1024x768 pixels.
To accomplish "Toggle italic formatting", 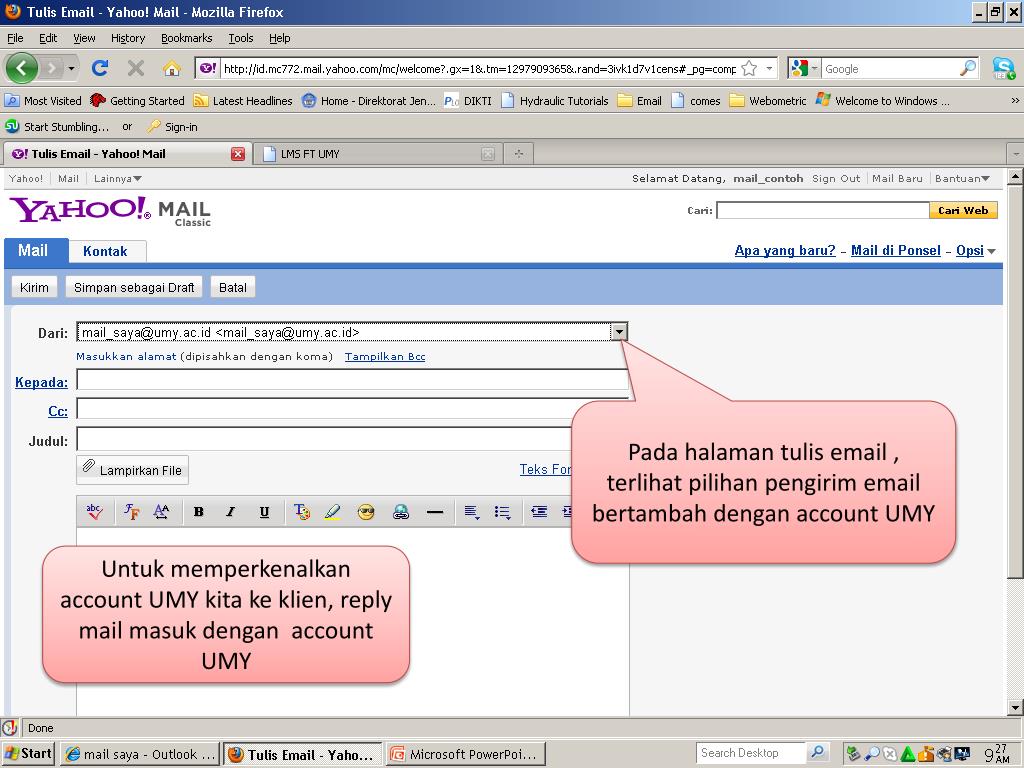I will coord(230,512).
